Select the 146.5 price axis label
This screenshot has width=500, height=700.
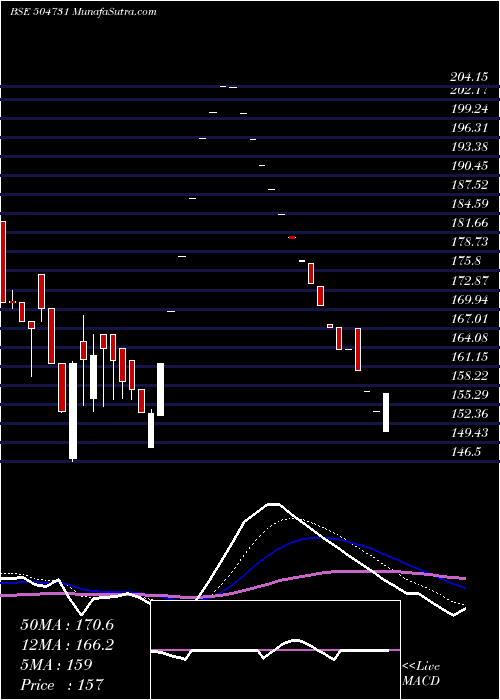(x=466, y=451)
